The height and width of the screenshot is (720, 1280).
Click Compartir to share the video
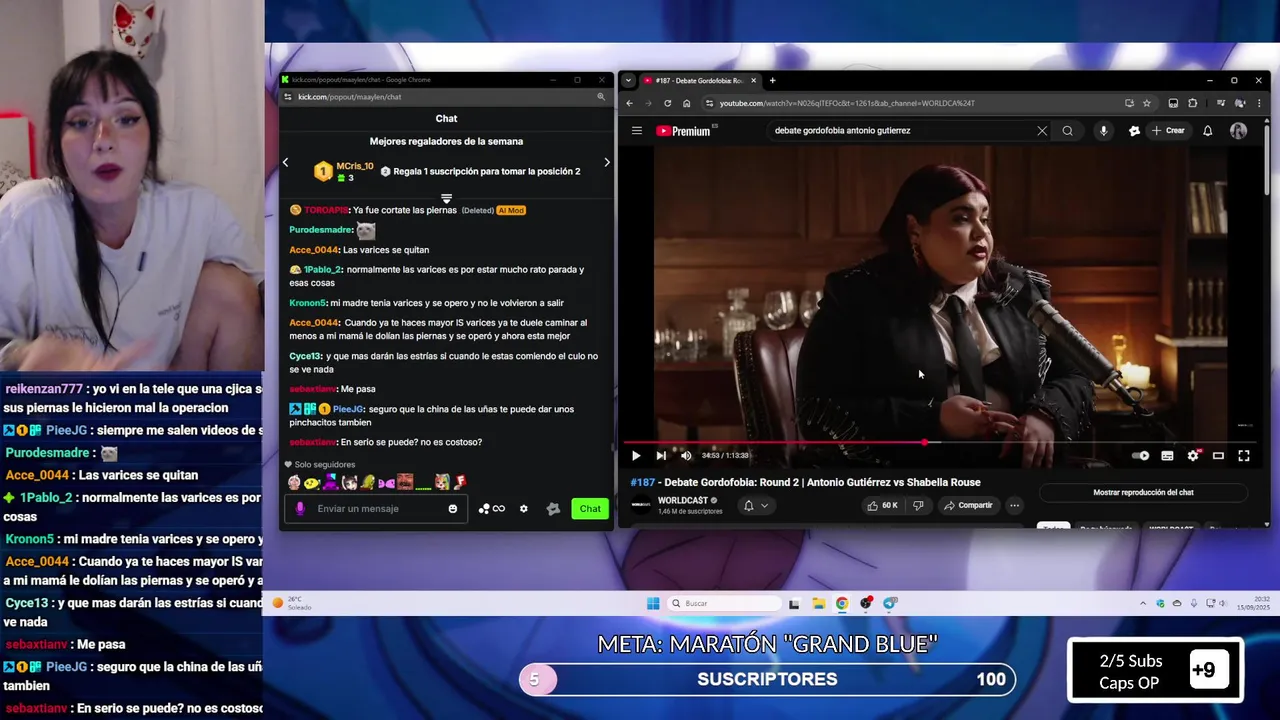967,506
